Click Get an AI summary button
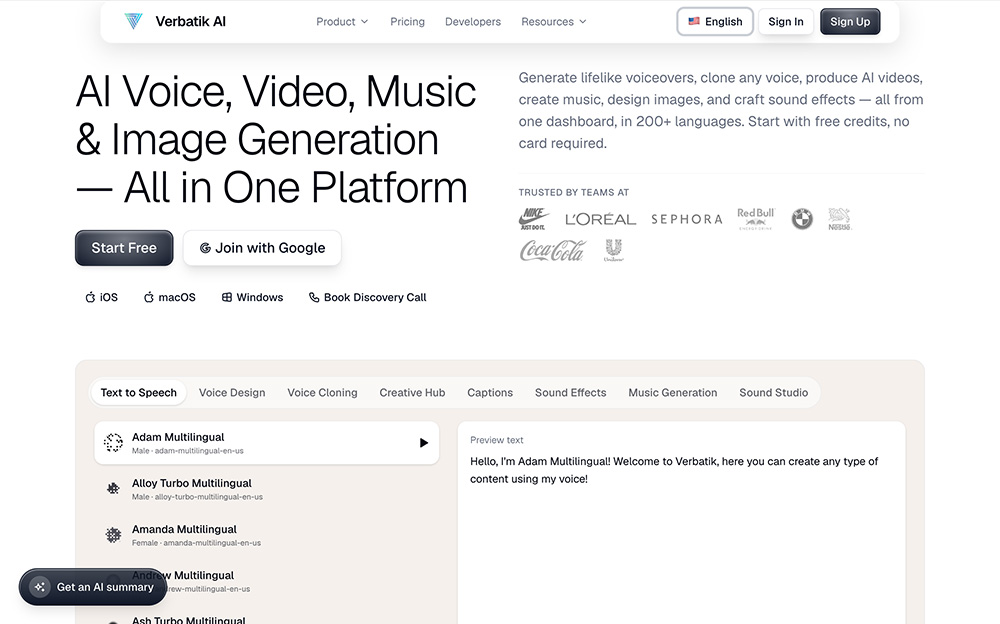Viewport: 1000px width, 624px height. coord(92,587)
